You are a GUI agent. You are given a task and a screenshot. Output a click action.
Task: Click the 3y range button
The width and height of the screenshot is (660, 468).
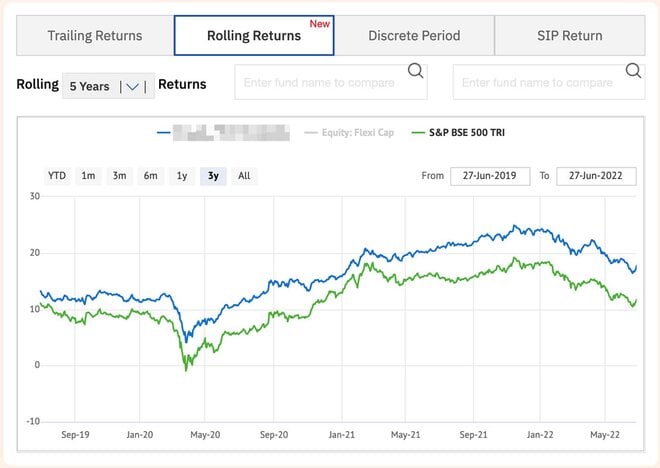click(213, 176)
